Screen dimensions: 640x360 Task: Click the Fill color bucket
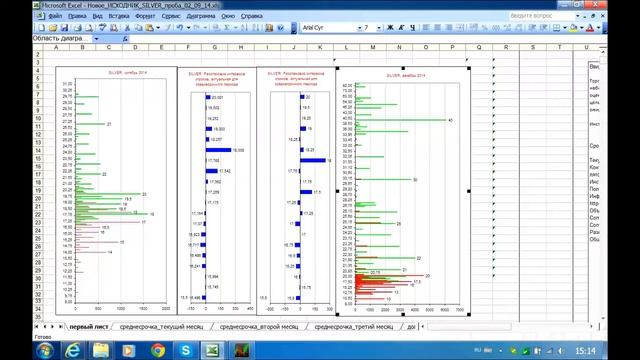point(574,27)
